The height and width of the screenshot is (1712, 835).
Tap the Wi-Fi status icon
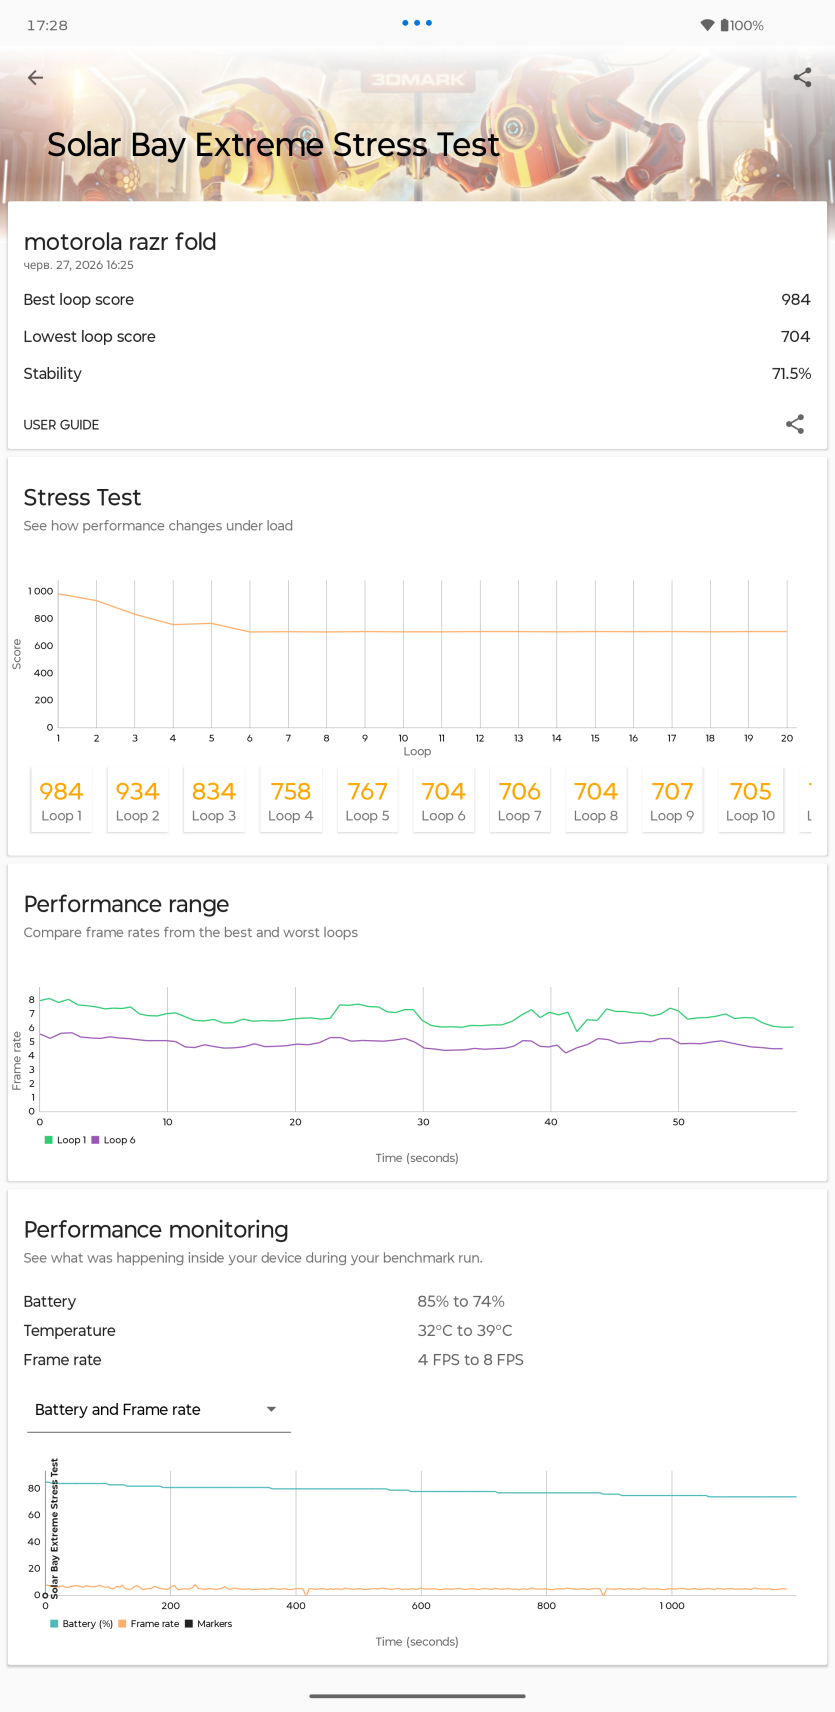pyautogui.click(x=708, y=25)
